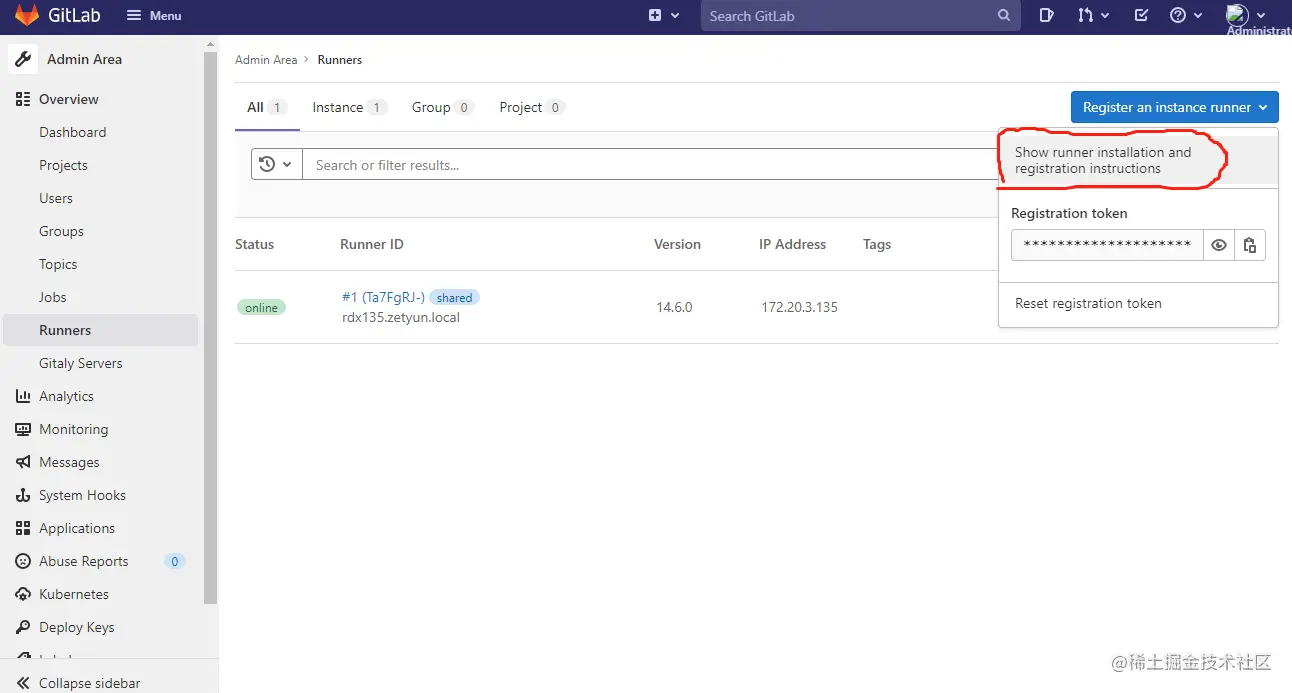Open Users in the sidebar
The height and width of the screenshot is (693, 1292).
pos(56,198)
